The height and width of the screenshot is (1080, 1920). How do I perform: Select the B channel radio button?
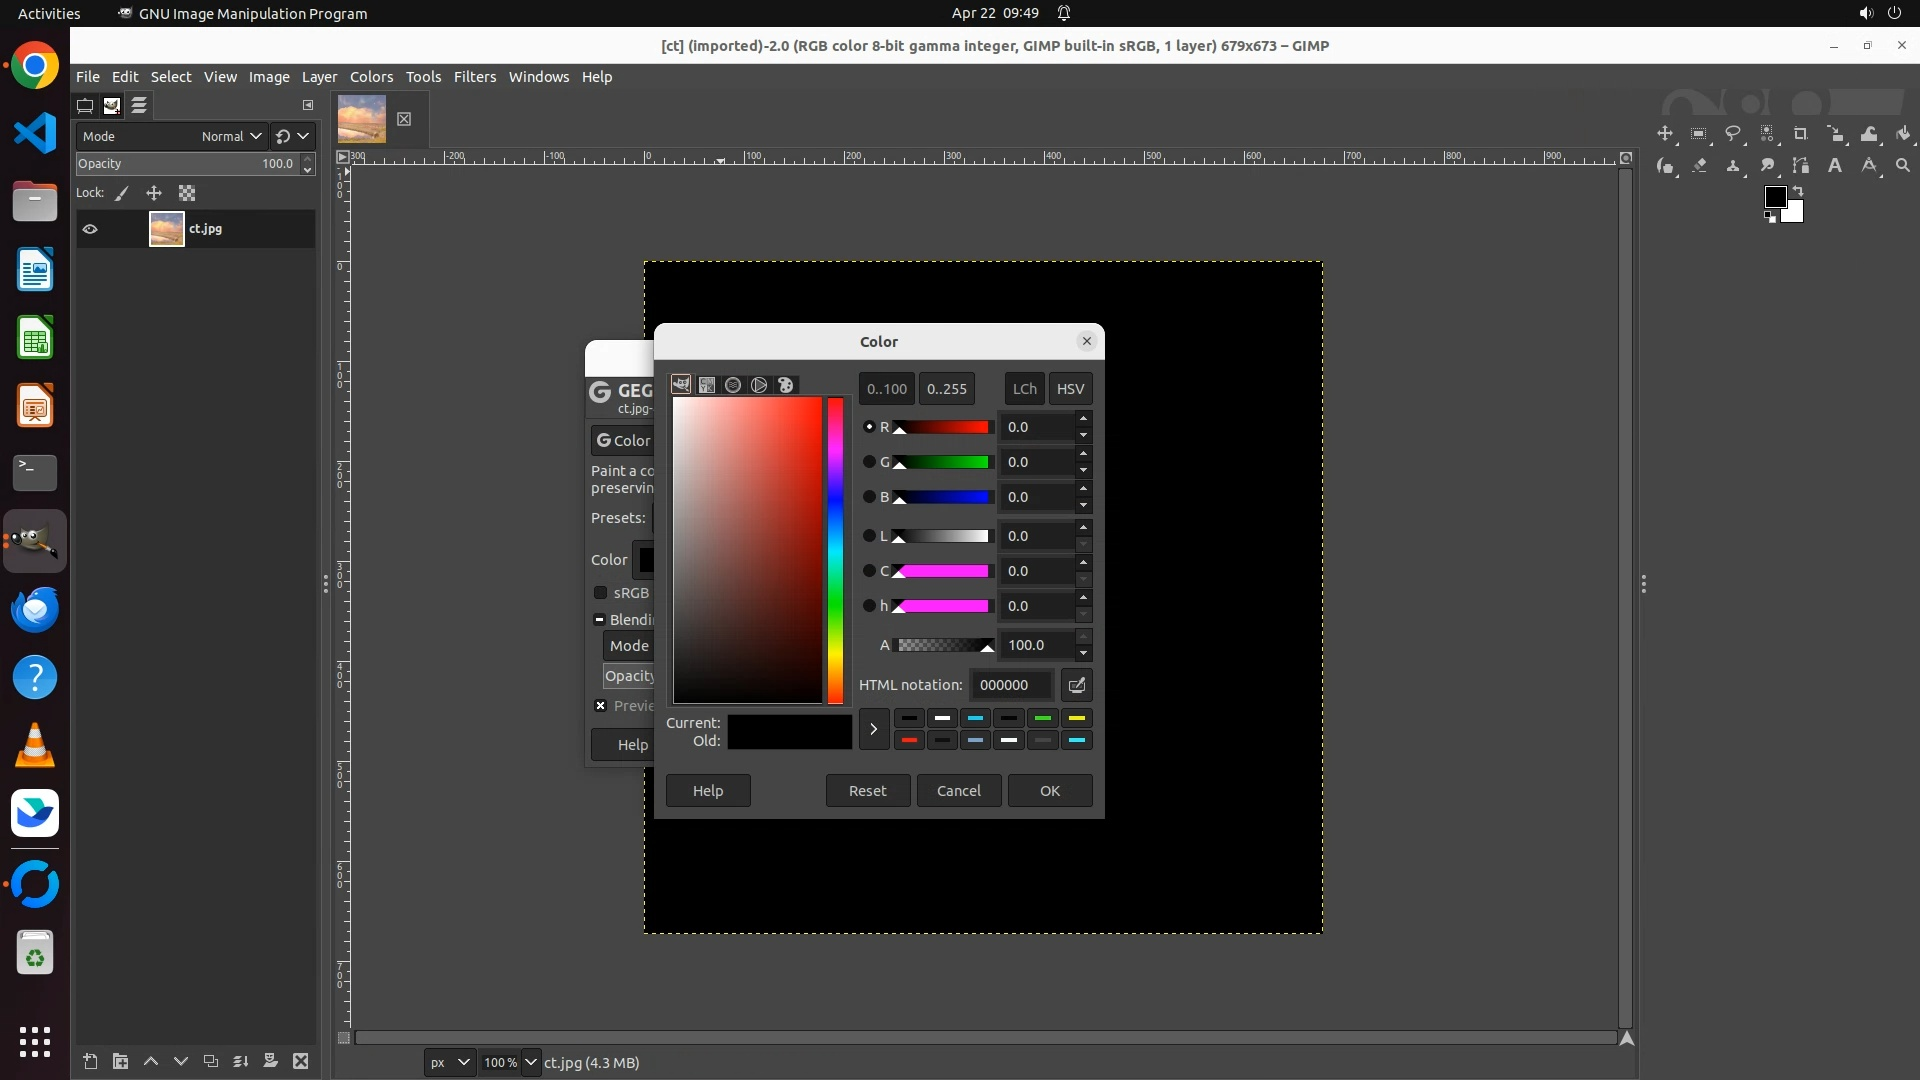coord(869,497)
